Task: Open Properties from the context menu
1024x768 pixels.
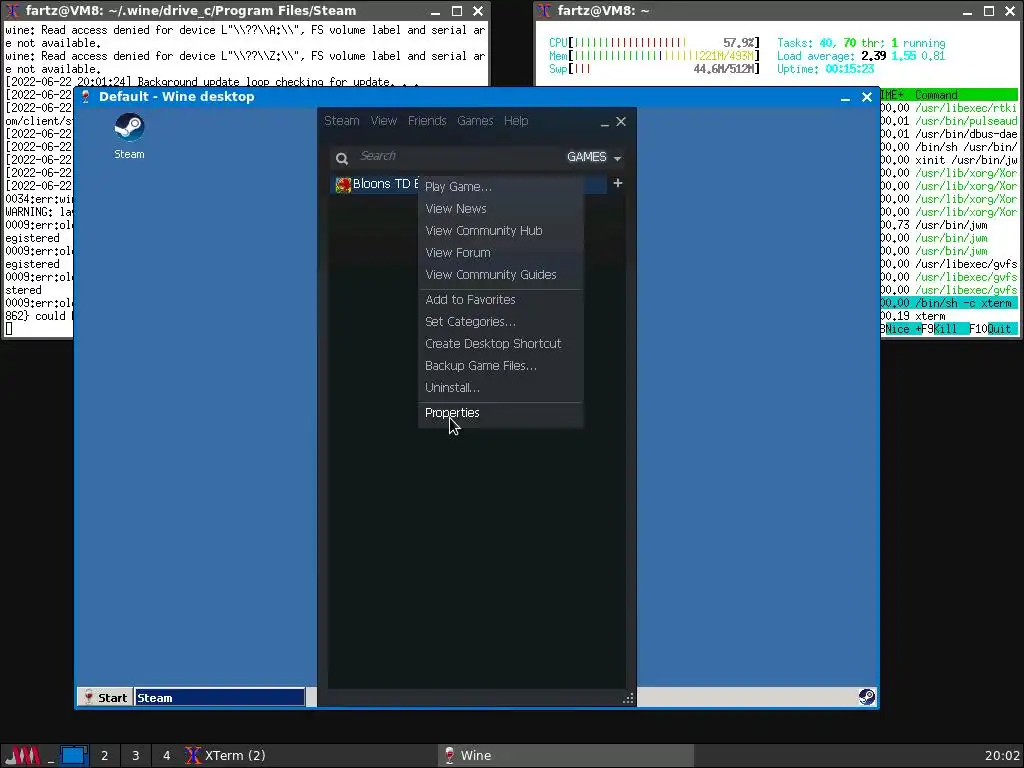Action: (x=500, y=413)
